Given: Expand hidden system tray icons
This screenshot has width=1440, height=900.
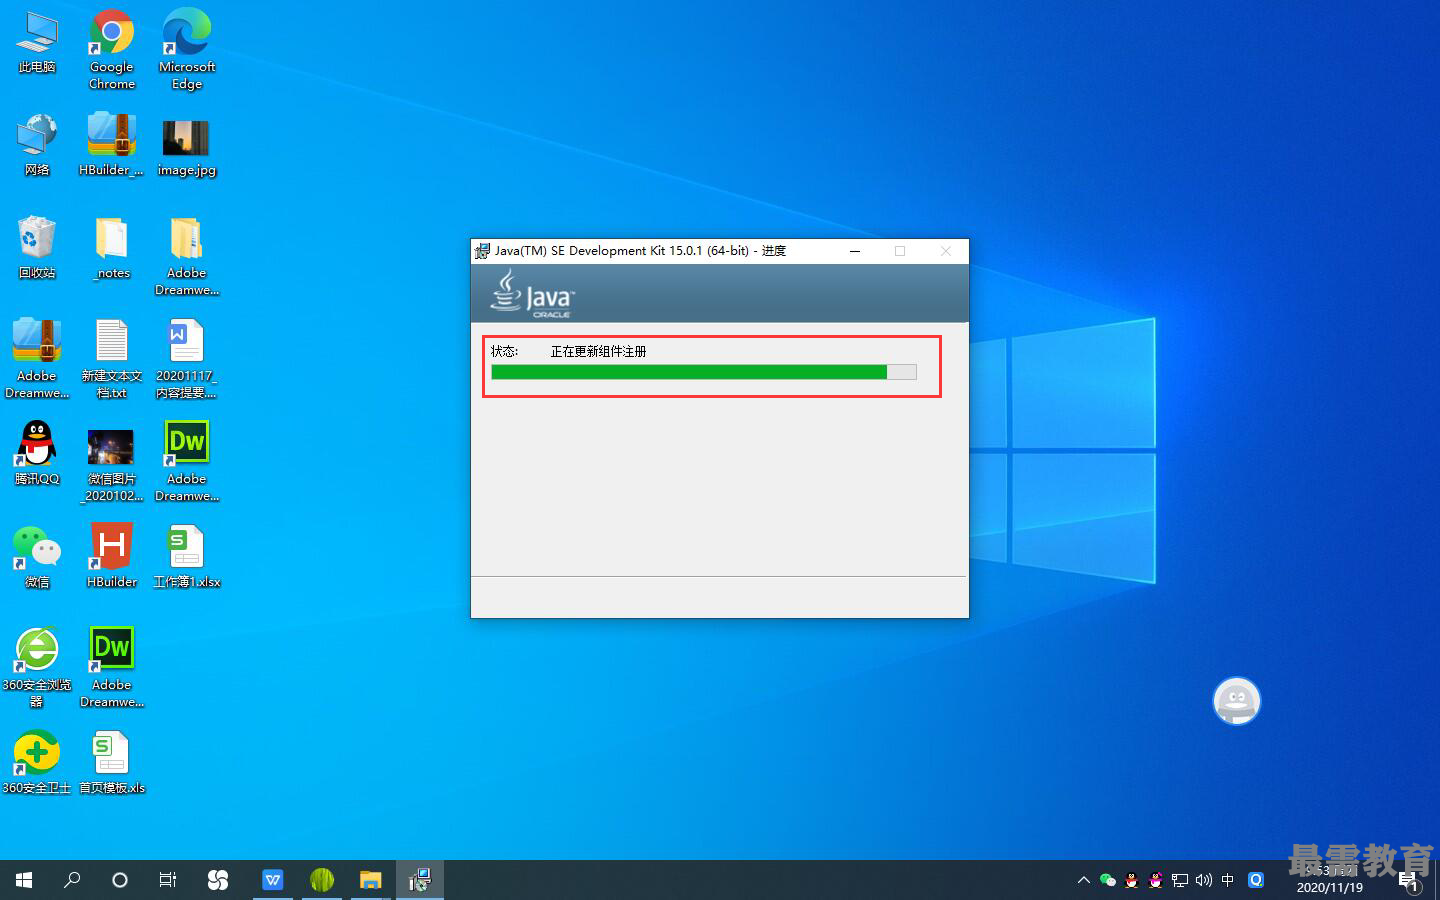Looking at the screenshot, I should point(1083,880).
